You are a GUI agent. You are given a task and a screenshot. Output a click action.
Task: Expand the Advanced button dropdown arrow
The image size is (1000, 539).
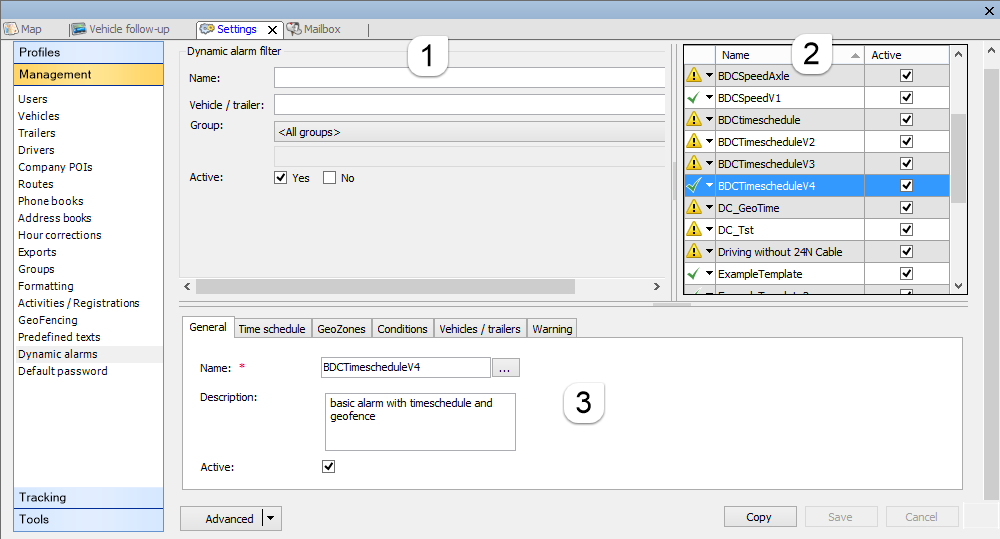pos(271,518)
